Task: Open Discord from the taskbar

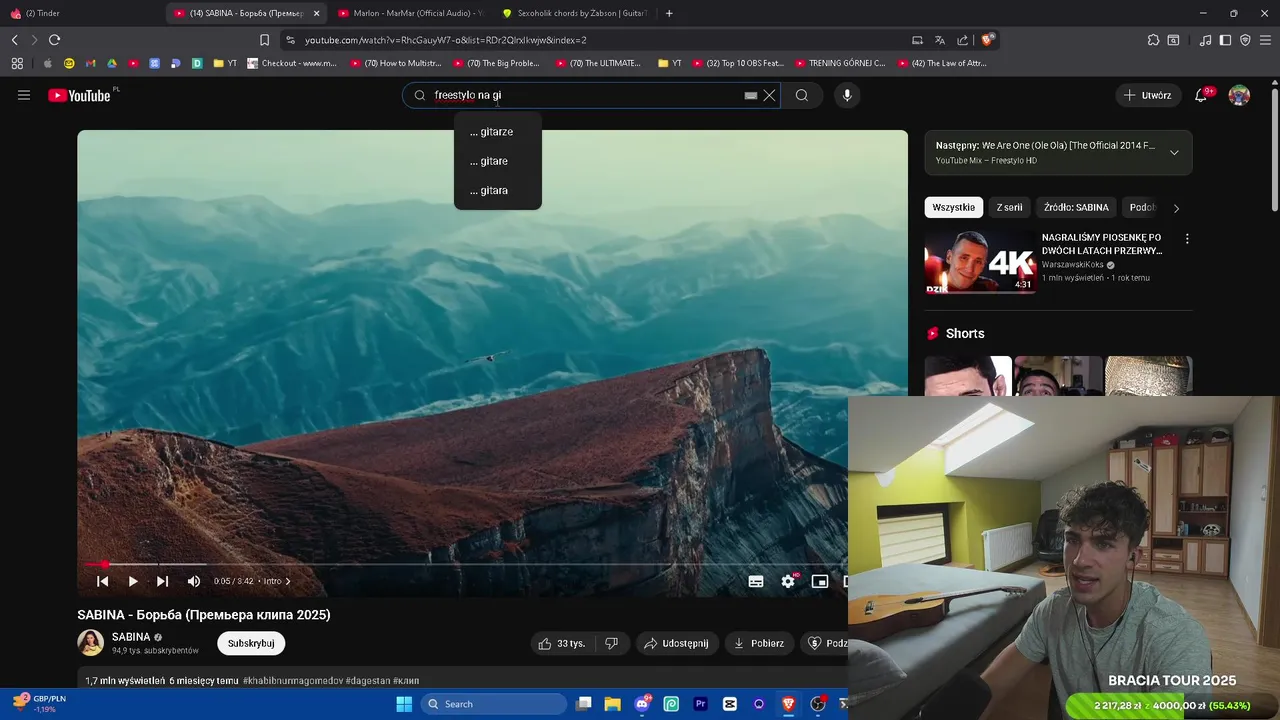Action: (642, 704)
